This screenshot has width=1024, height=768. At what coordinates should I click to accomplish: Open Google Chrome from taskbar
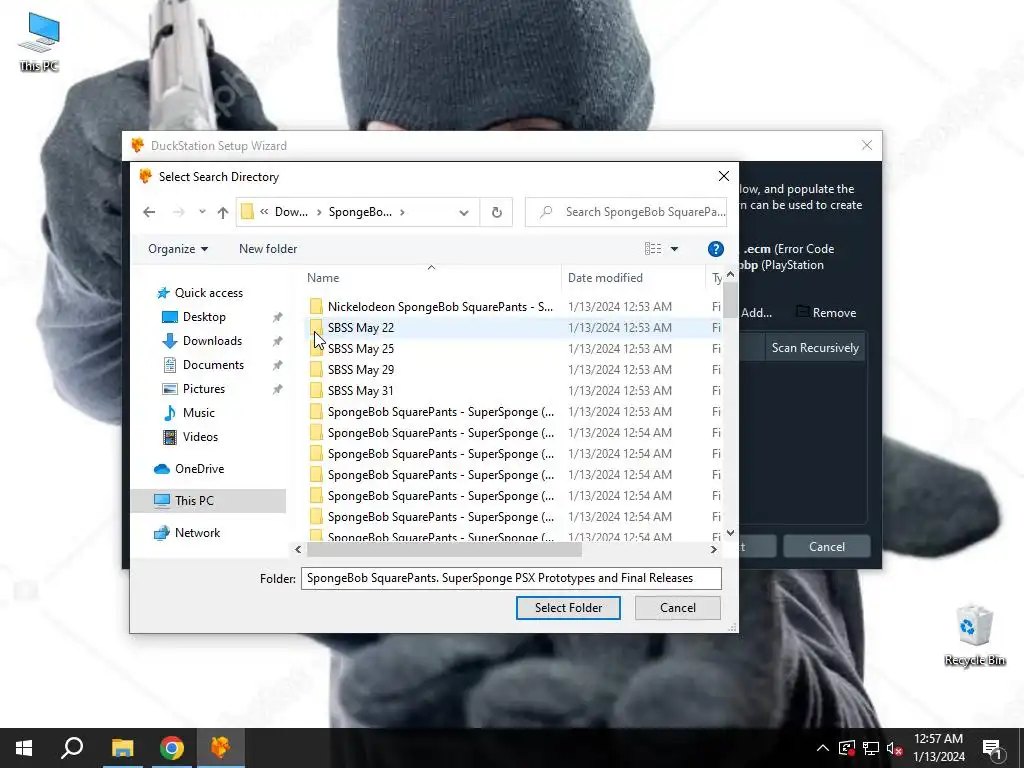click(172, 748)
